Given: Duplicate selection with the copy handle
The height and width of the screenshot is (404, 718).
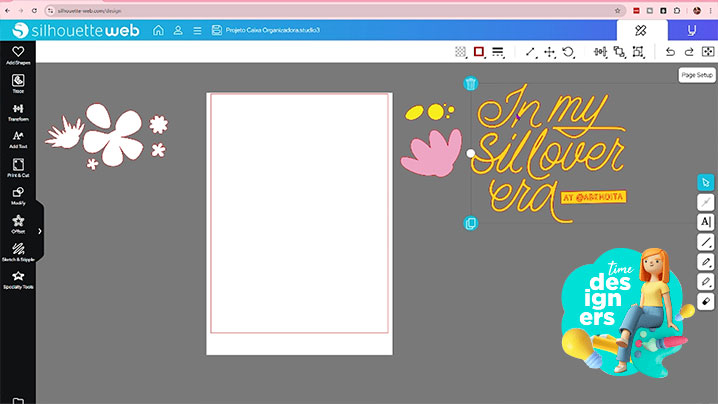Looking at the screenshot, I should pyautogui.click(x=471, y=222).
